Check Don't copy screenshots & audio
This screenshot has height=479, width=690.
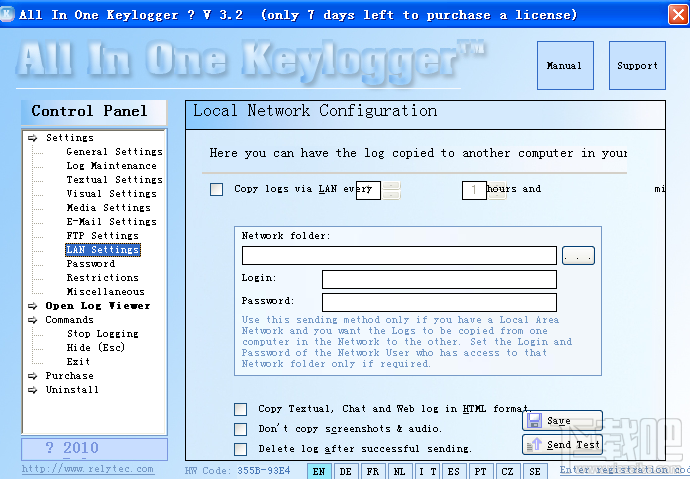coord(240,429)
